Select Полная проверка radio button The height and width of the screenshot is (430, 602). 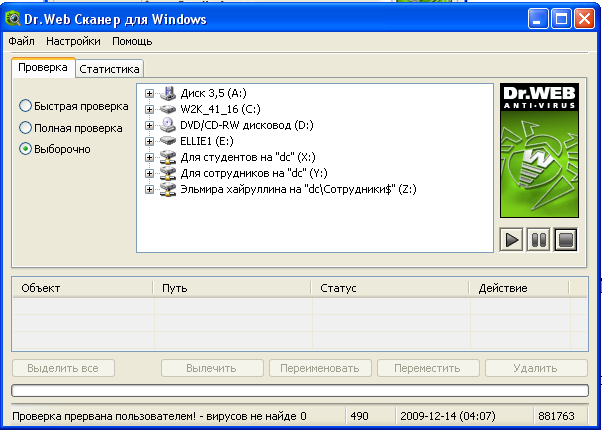pyautogui.click(x=25, y=128)
